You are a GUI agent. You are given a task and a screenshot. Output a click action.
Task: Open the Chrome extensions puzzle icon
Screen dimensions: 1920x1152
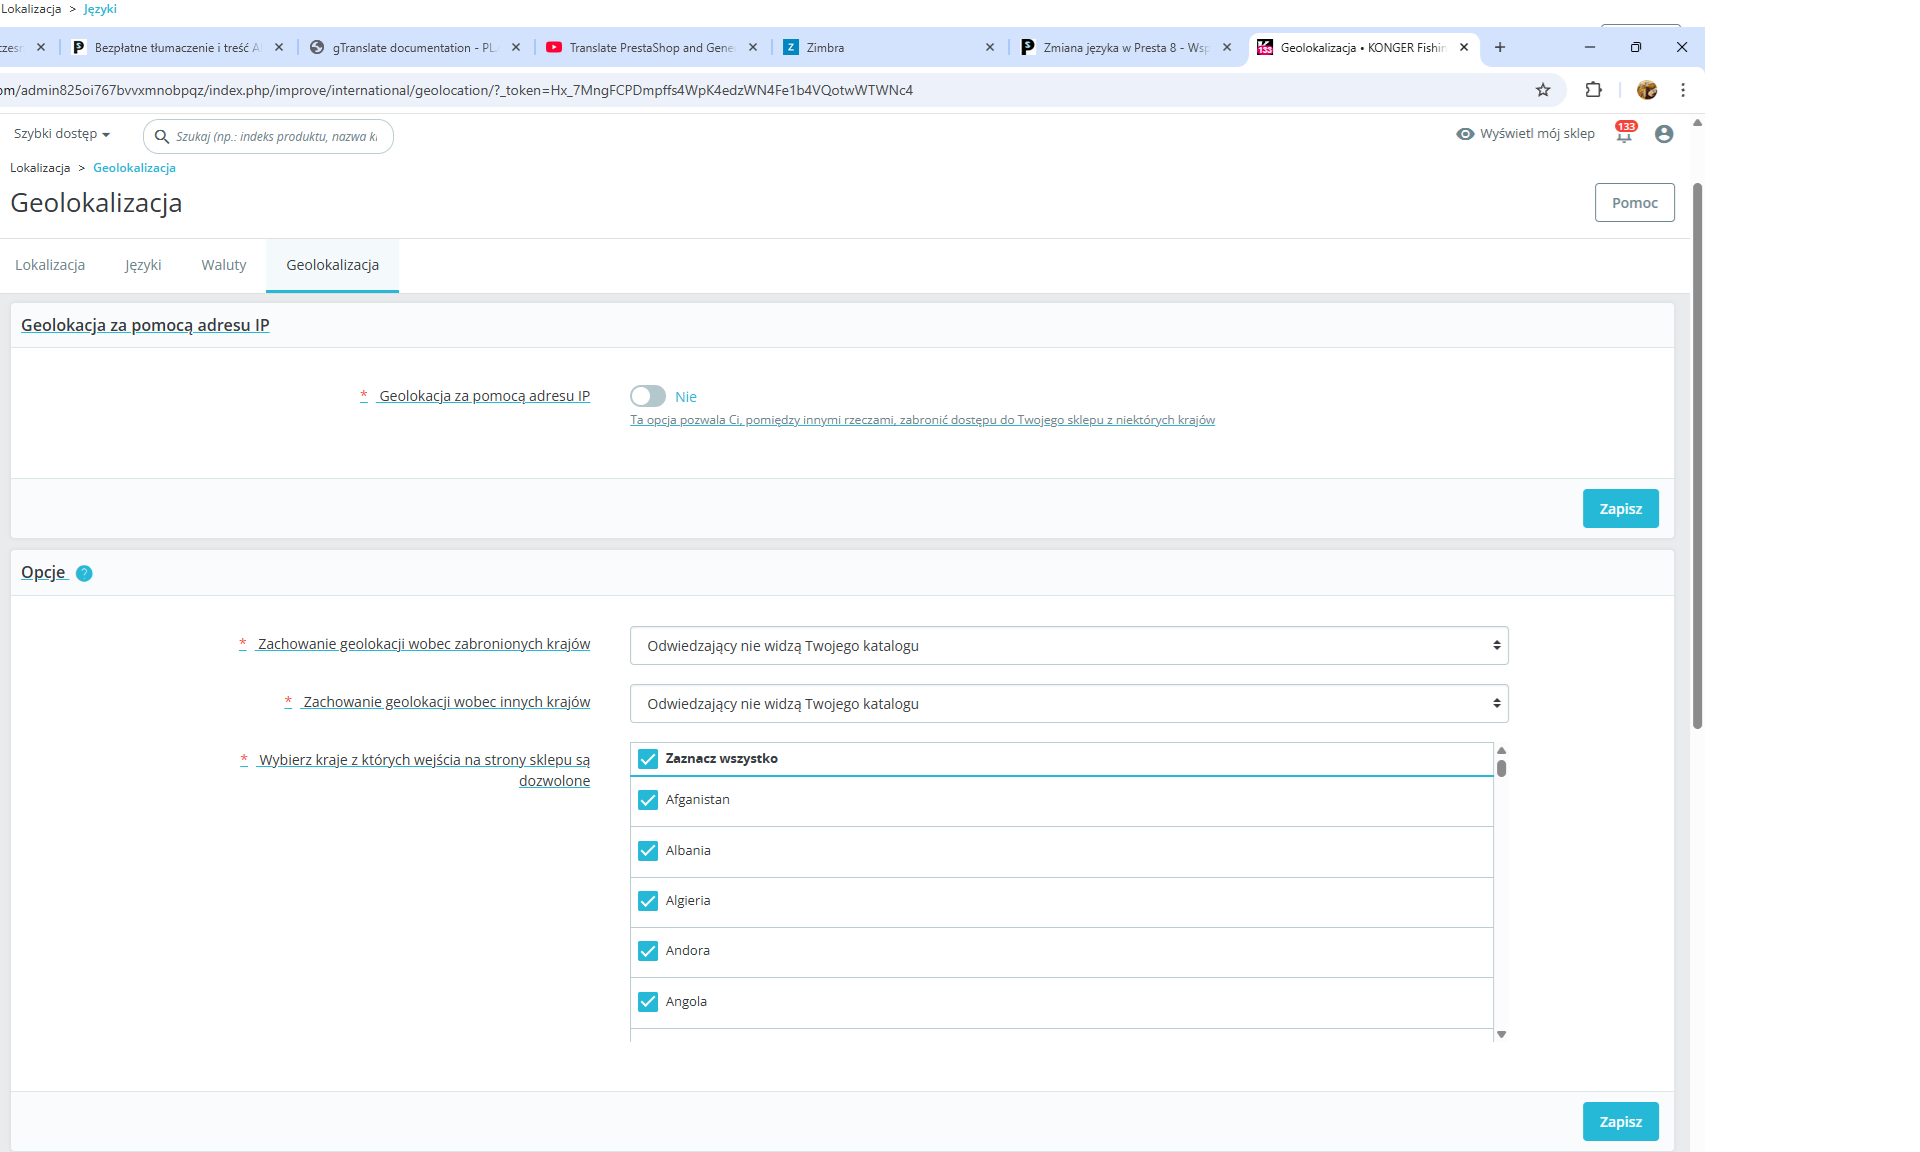click(x=1593, y=90)
